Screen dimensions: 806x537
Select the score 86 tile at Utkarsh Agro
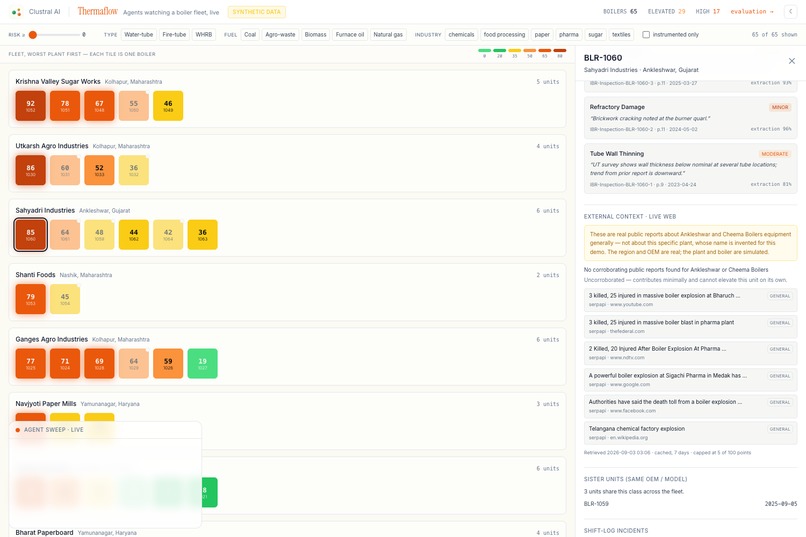tap(30, 170)
